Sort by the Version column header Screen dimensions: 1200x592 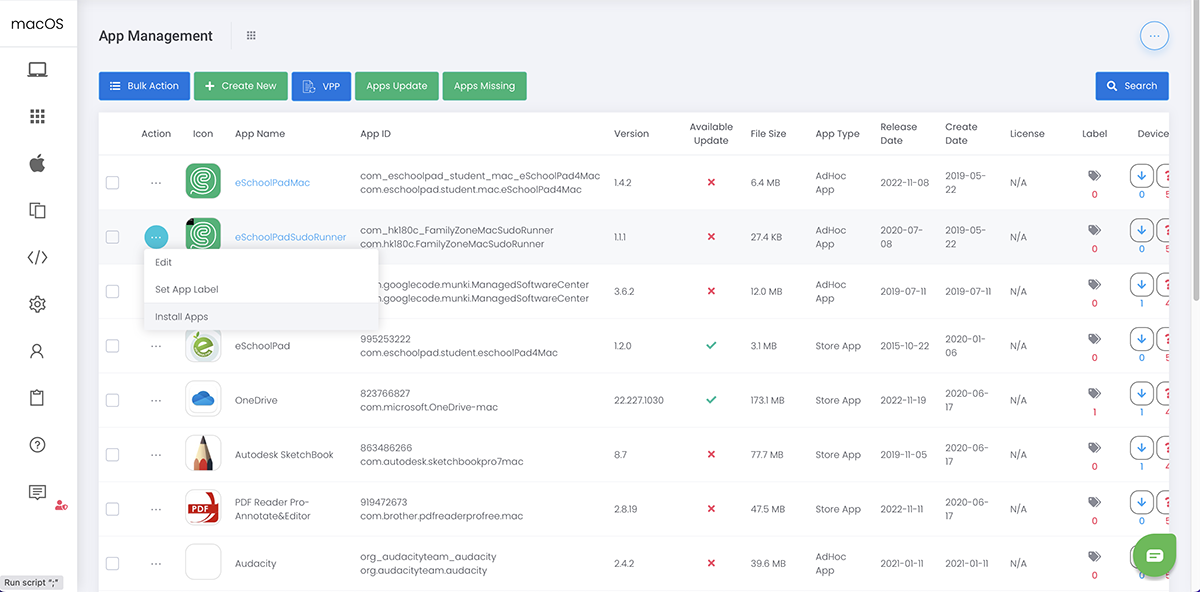click(x=631, y=134)
